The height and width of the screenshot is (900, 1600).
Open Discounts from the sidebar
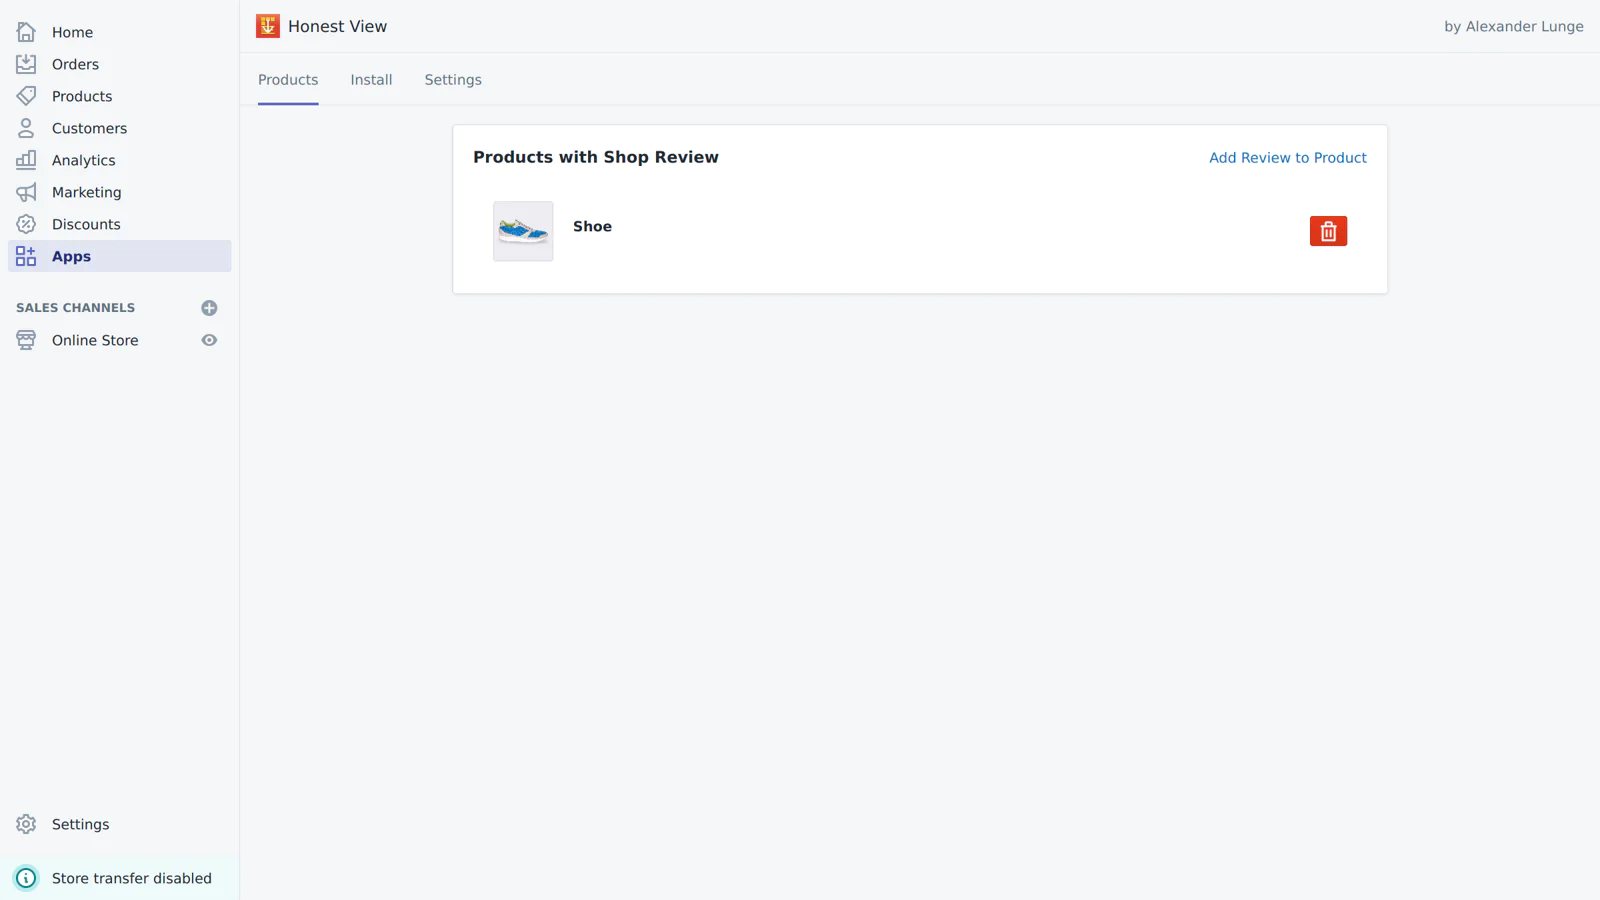[x=86, y=224]
